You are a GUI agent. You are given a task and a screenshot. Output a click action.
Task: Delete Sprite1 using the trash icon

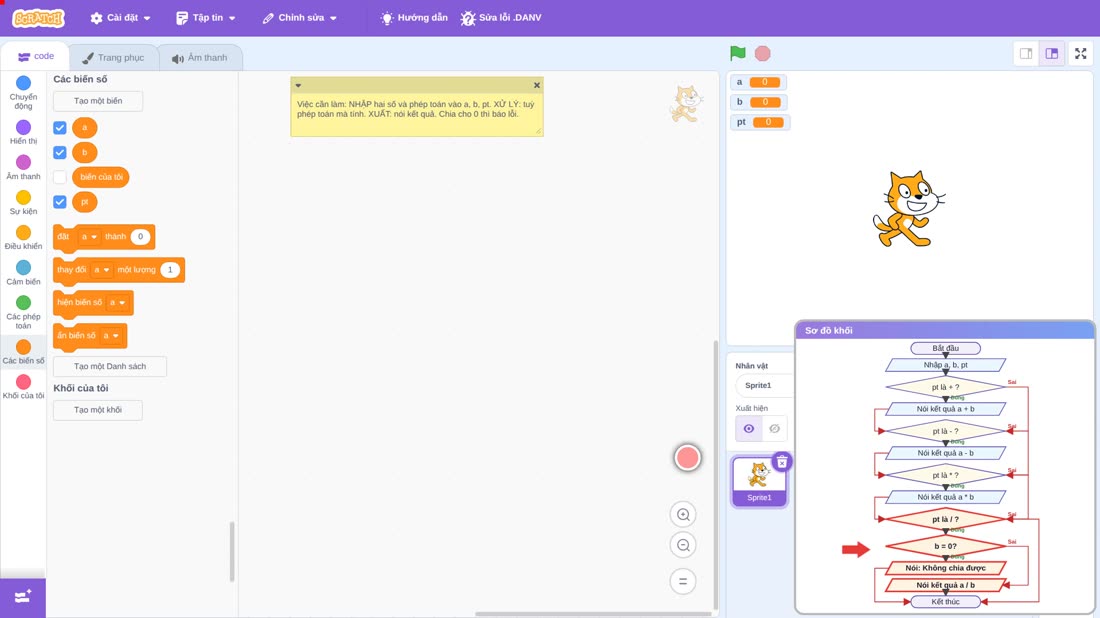[x=782, y=462]
